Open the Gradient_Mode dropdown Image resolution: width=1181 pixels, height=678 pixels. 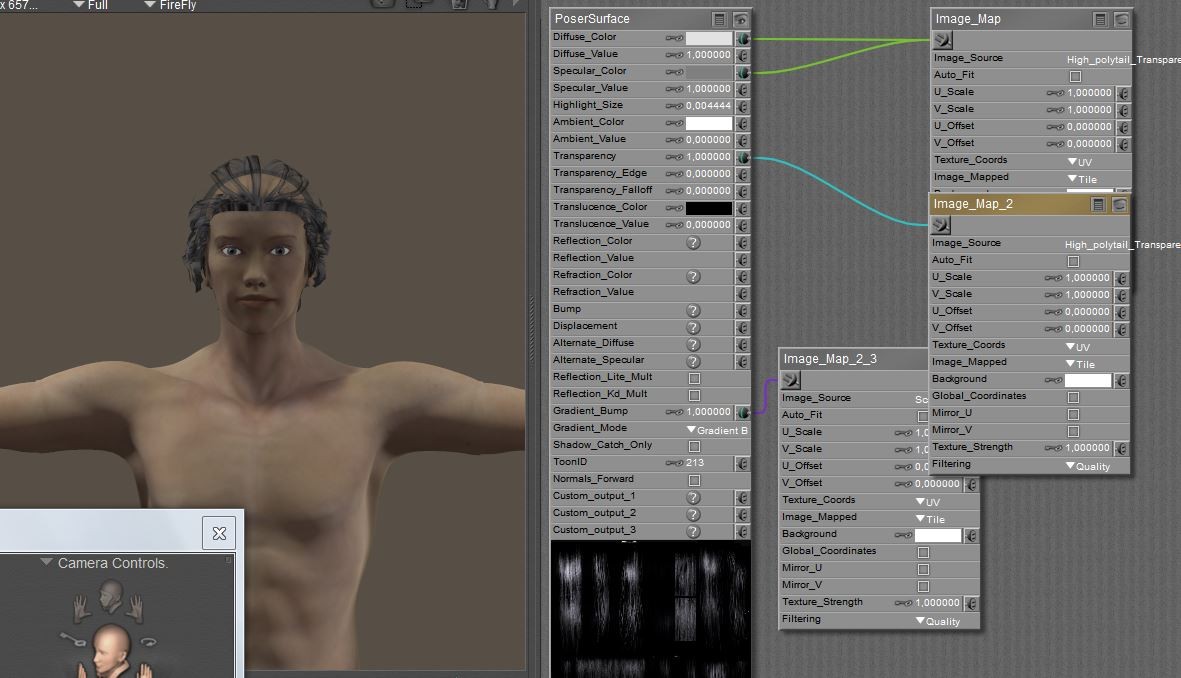tap(716, 429)
